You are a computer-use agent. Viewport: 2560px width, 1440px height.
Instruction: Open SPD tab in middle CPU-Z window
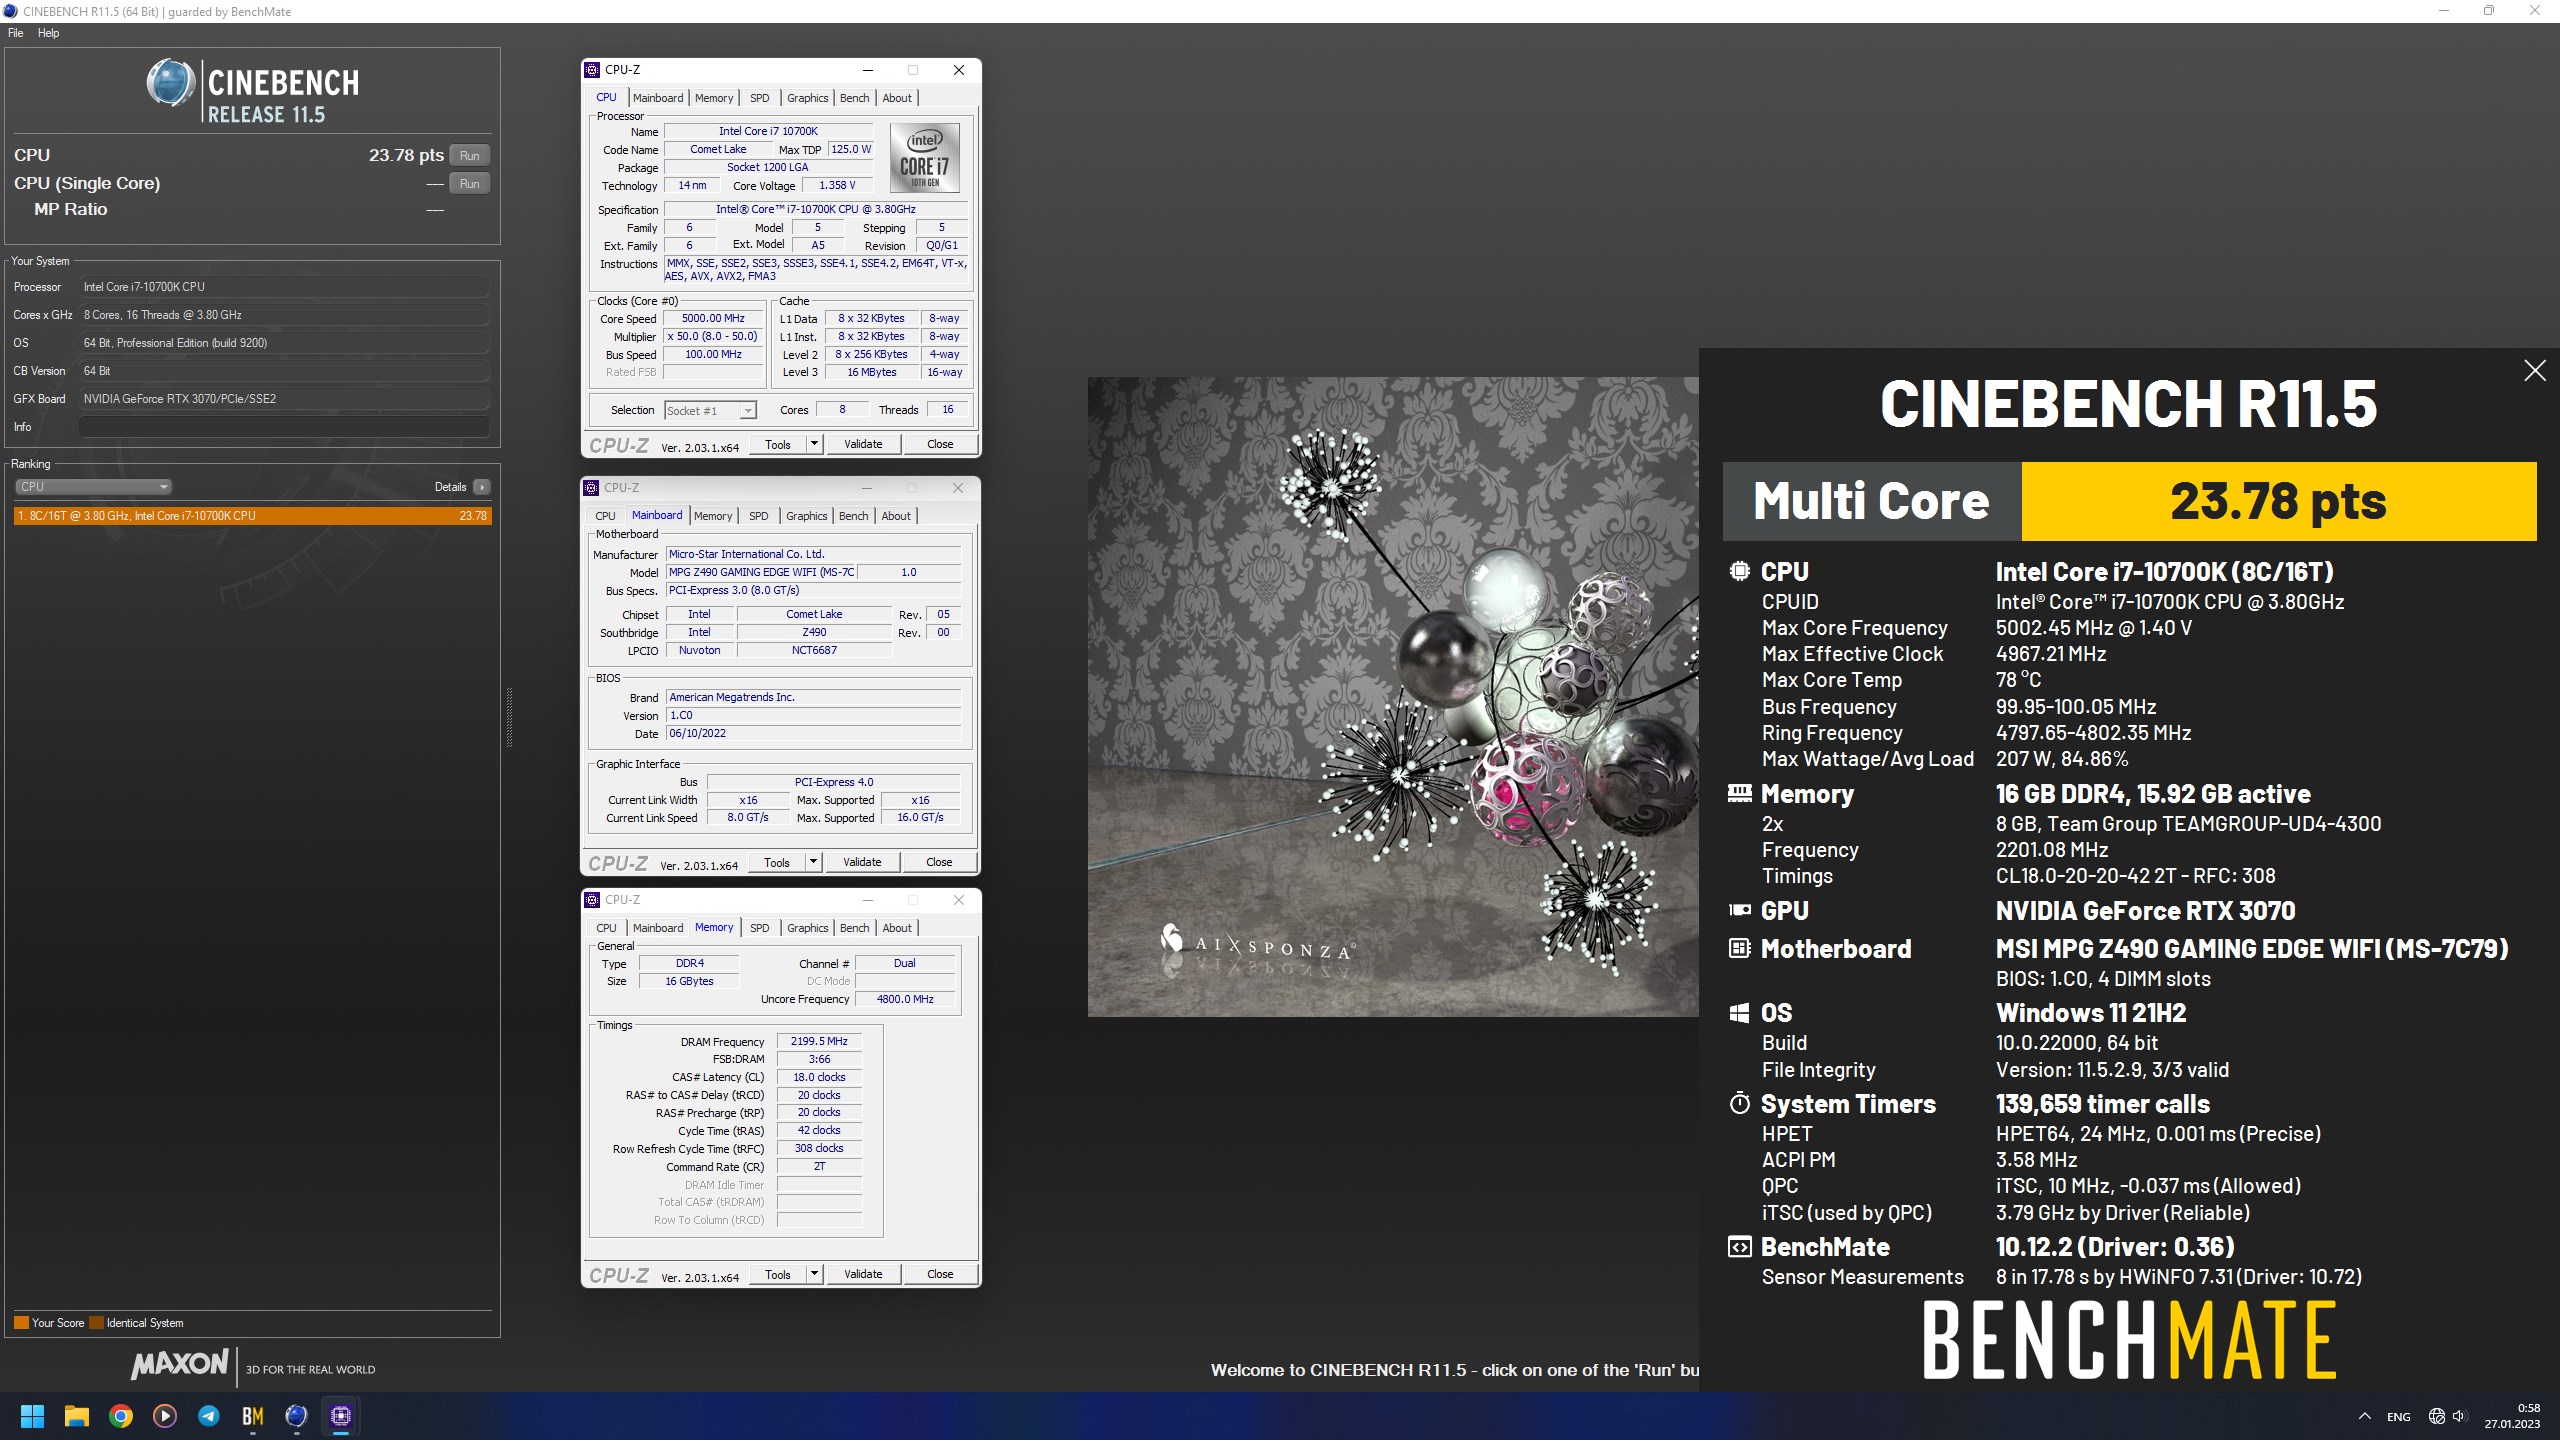point(759,516)
